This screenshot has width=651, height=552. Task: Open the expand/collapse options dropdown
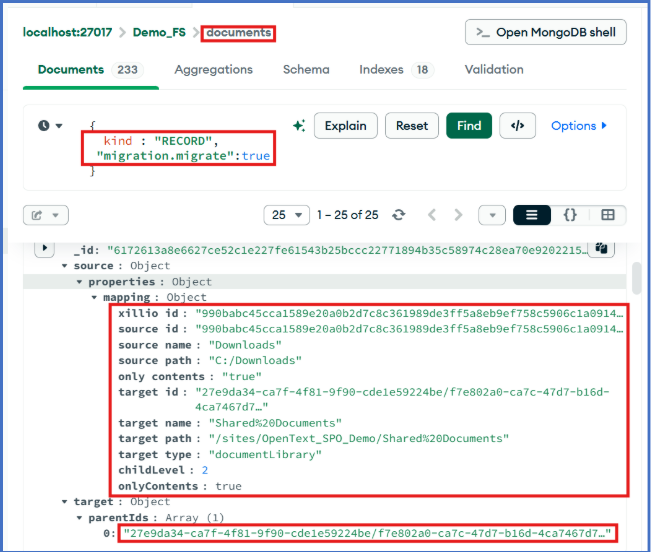pyautogui.click(x=492, y=215)
